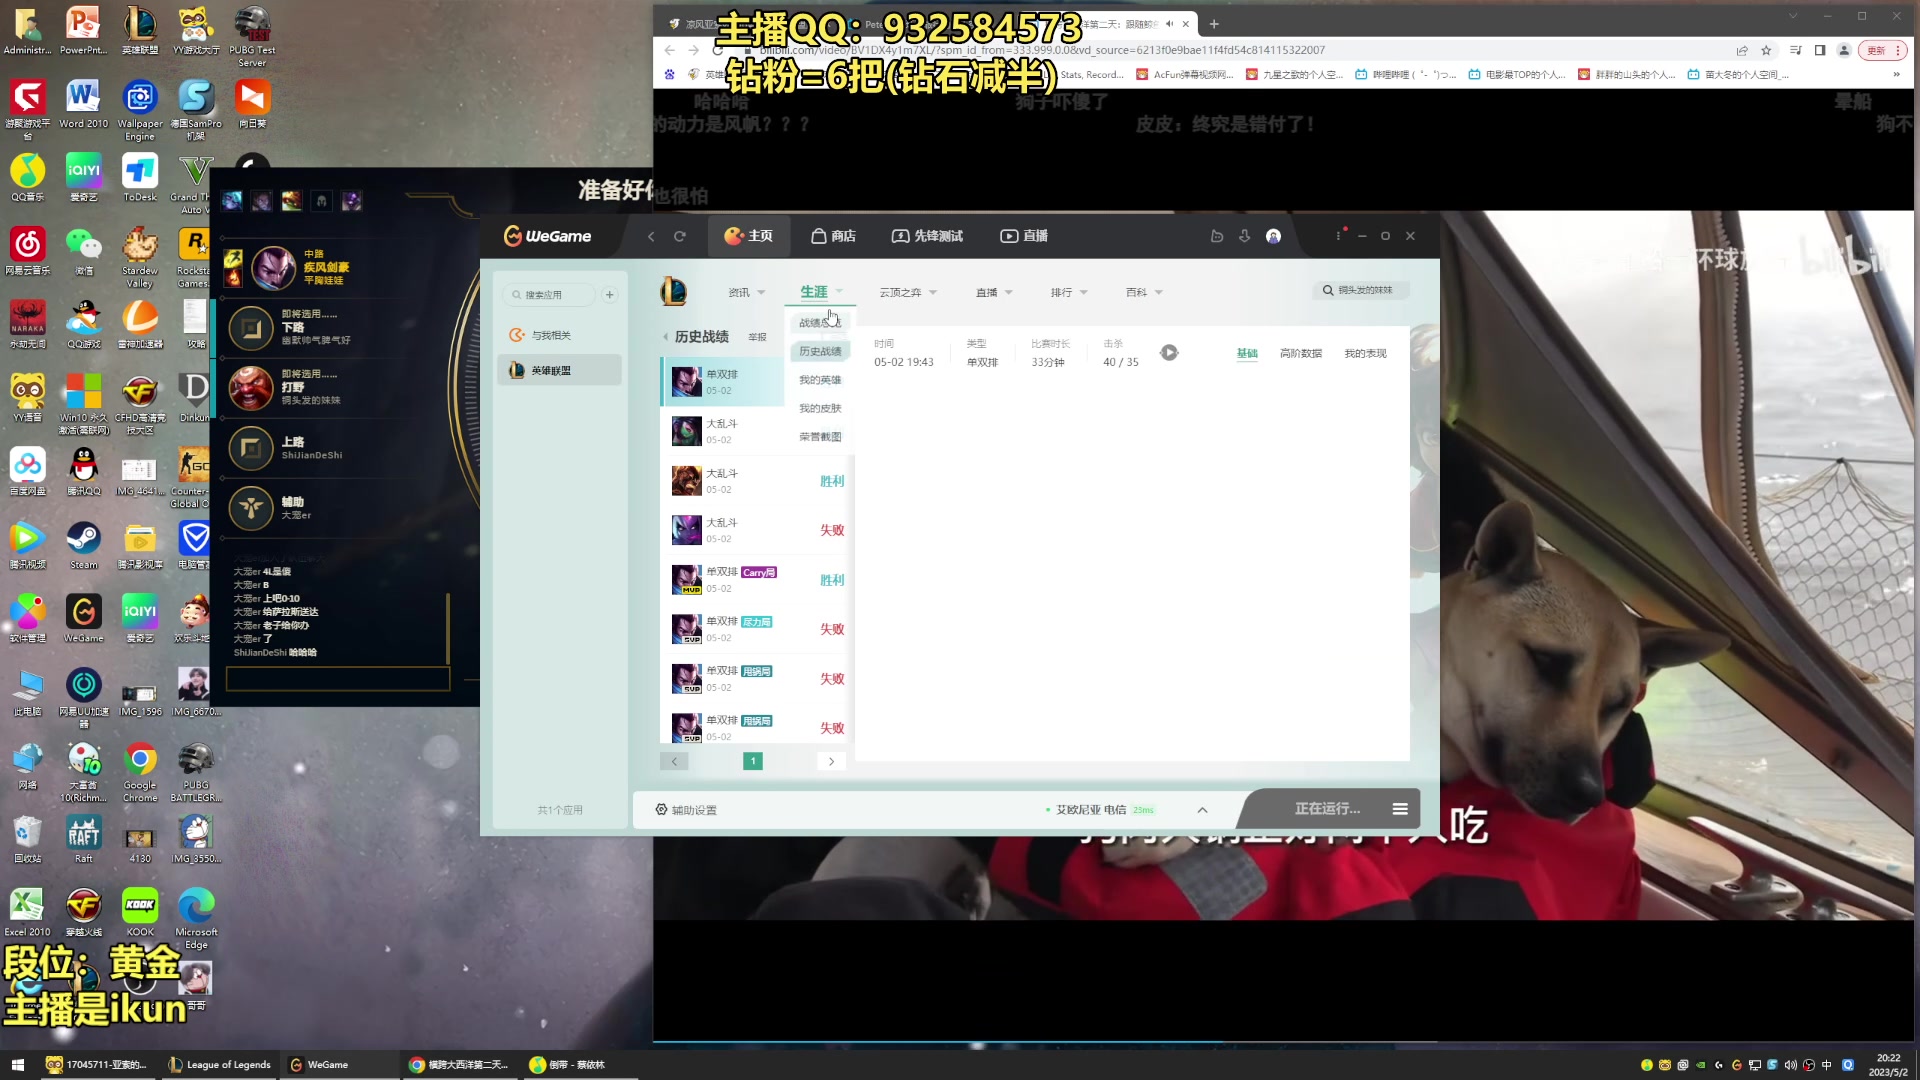Select 历史战绩 from 生涯 menu
The height and width of the screenshot is (1080, 1920).
[x=820, y=352]
